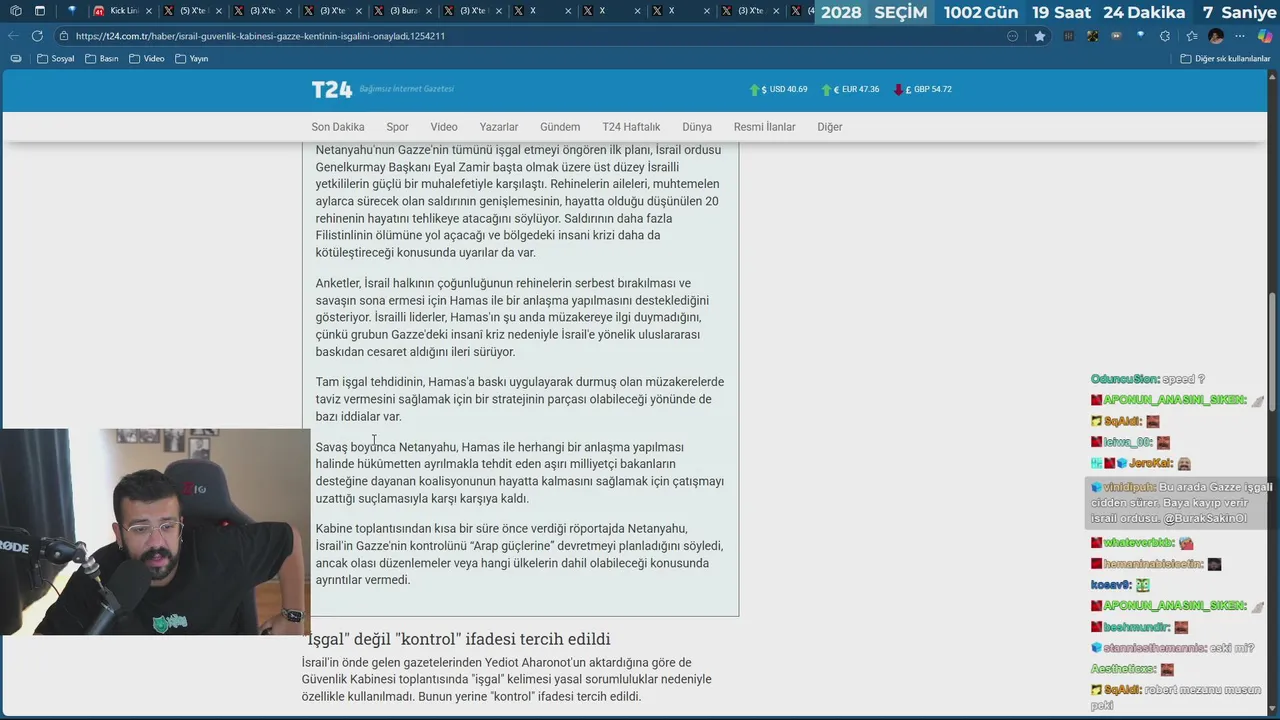Open the Favorites list icon
The width and height of the screenshot is (1280, 720).
[1190, 36]
